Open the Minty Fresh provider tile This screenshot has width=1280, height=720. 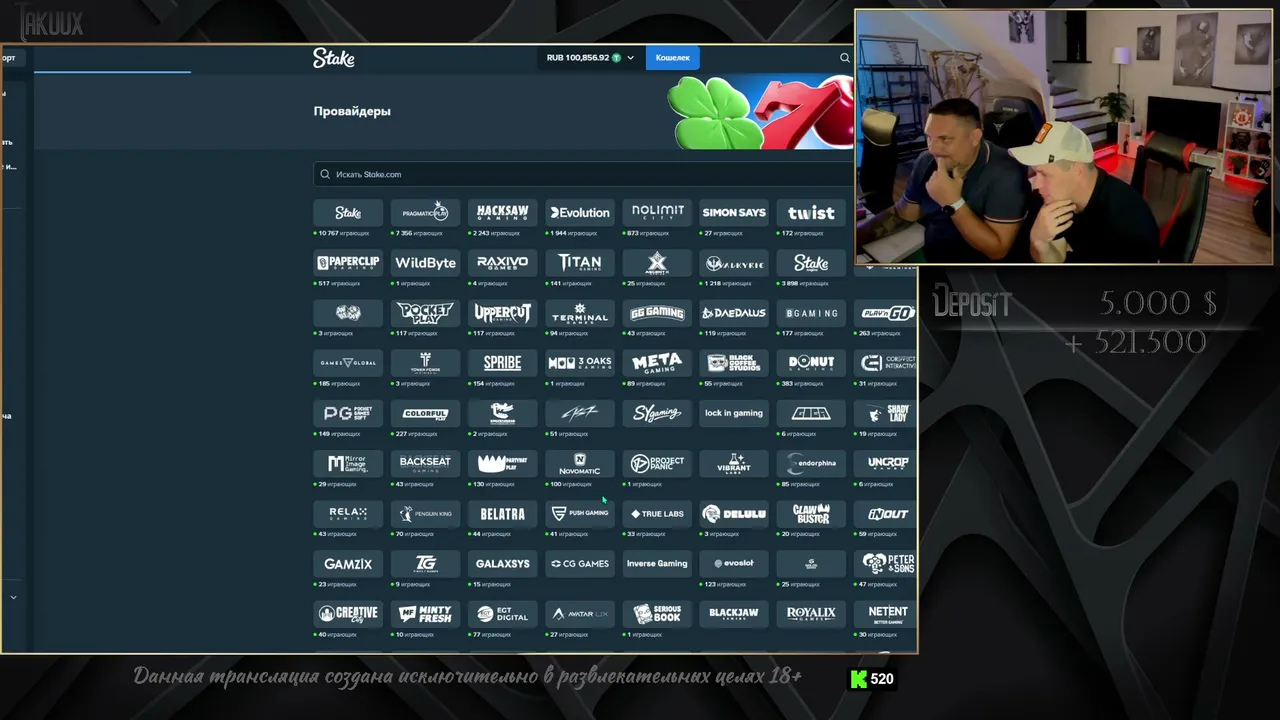(425, 613)
